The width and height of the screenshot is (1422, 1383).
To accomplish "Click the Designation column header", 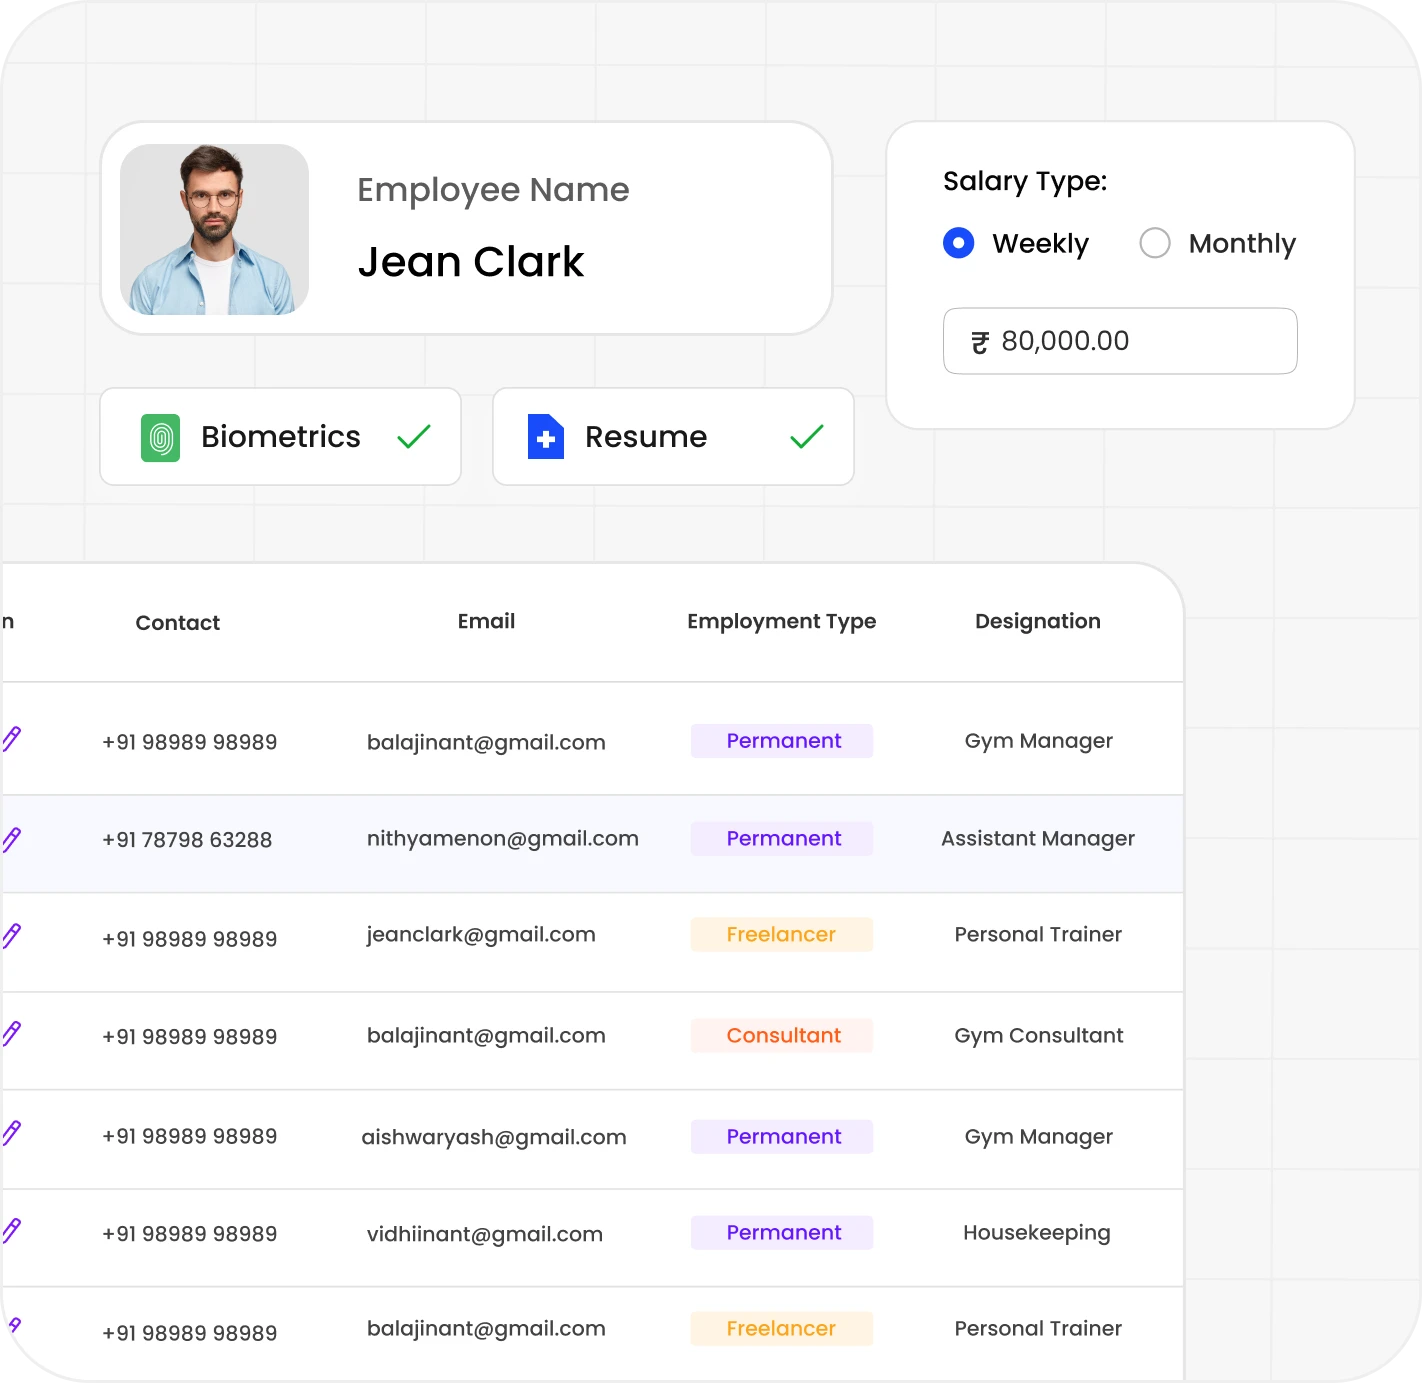I will pyautogui.click(x=1038, y=622).
